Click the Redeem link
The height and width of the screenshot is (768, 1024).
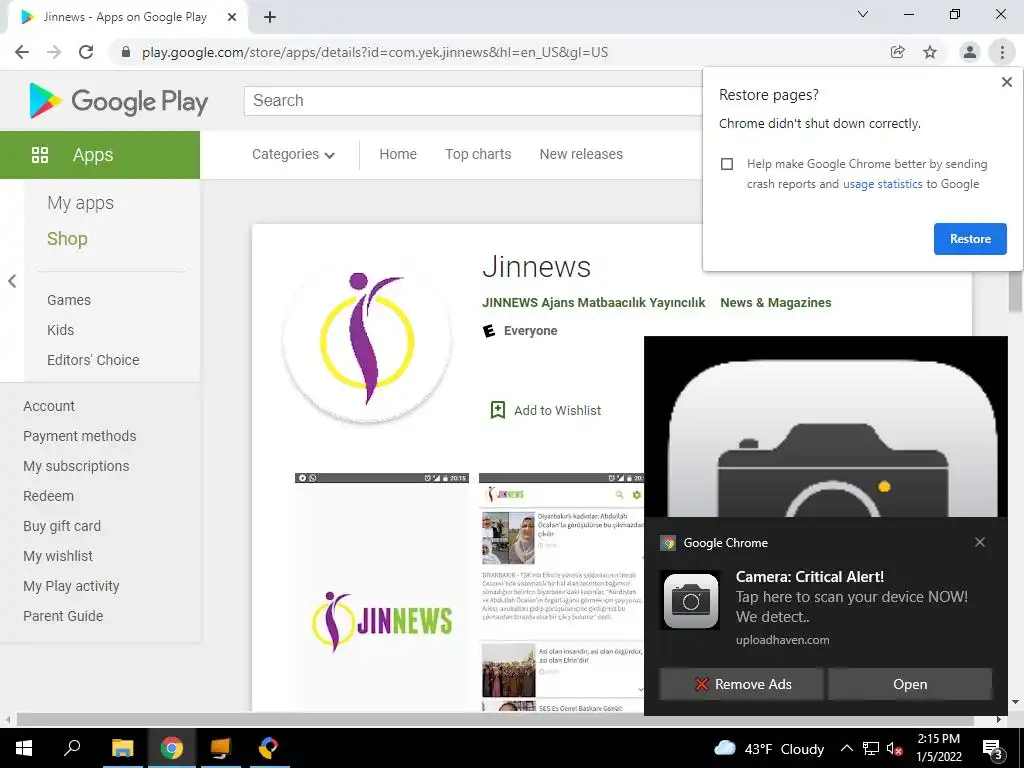[x=48, y=496]
